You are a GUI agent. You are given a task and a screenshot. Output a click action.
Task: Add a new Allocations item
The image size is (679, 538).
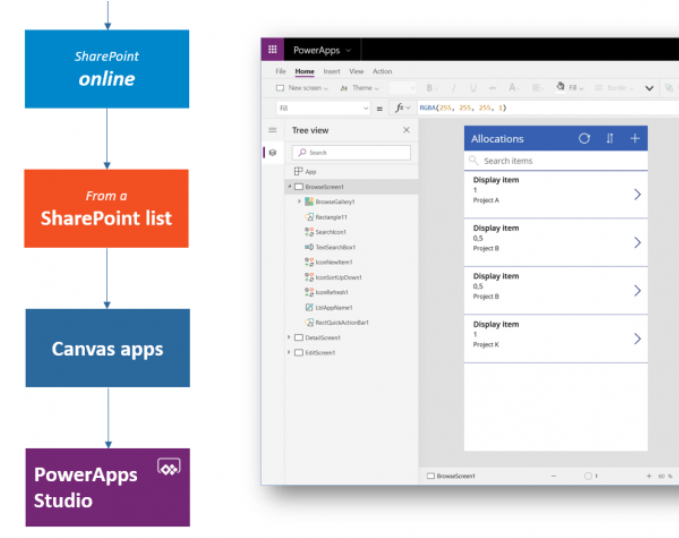point(635,139)
